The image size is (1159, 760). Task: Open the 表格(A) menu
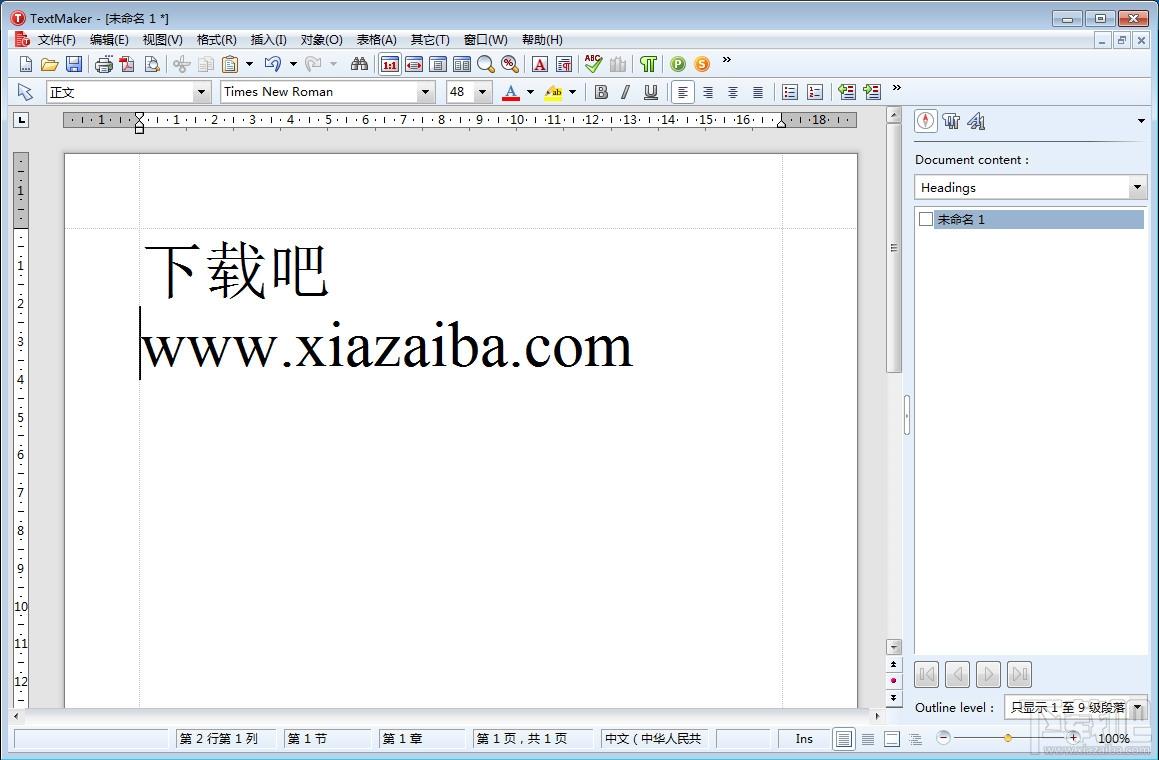(x=376, y=40)
